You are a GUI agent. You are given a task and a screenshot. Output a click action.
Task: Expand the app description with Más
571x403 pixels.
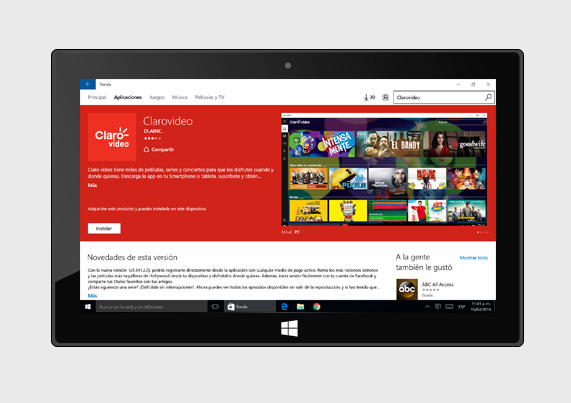click(92, 185)
